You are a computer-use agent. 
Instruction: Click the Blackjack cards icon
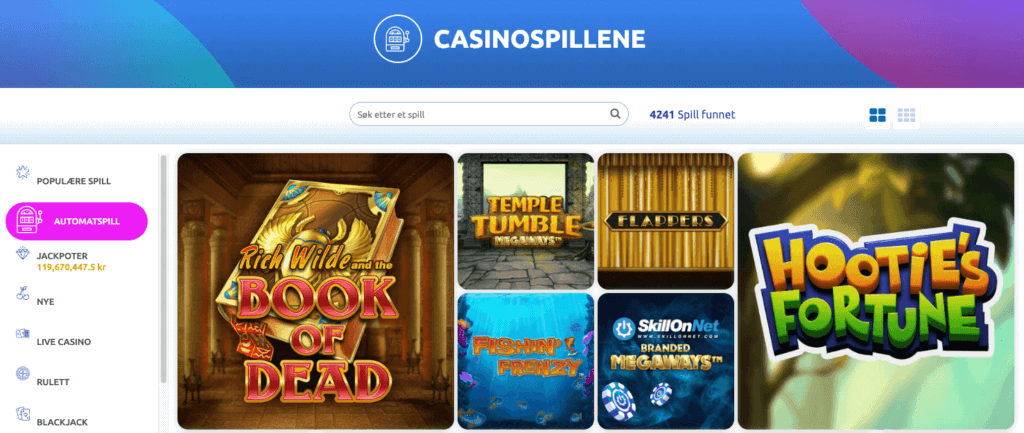click(x=23, y=414)
